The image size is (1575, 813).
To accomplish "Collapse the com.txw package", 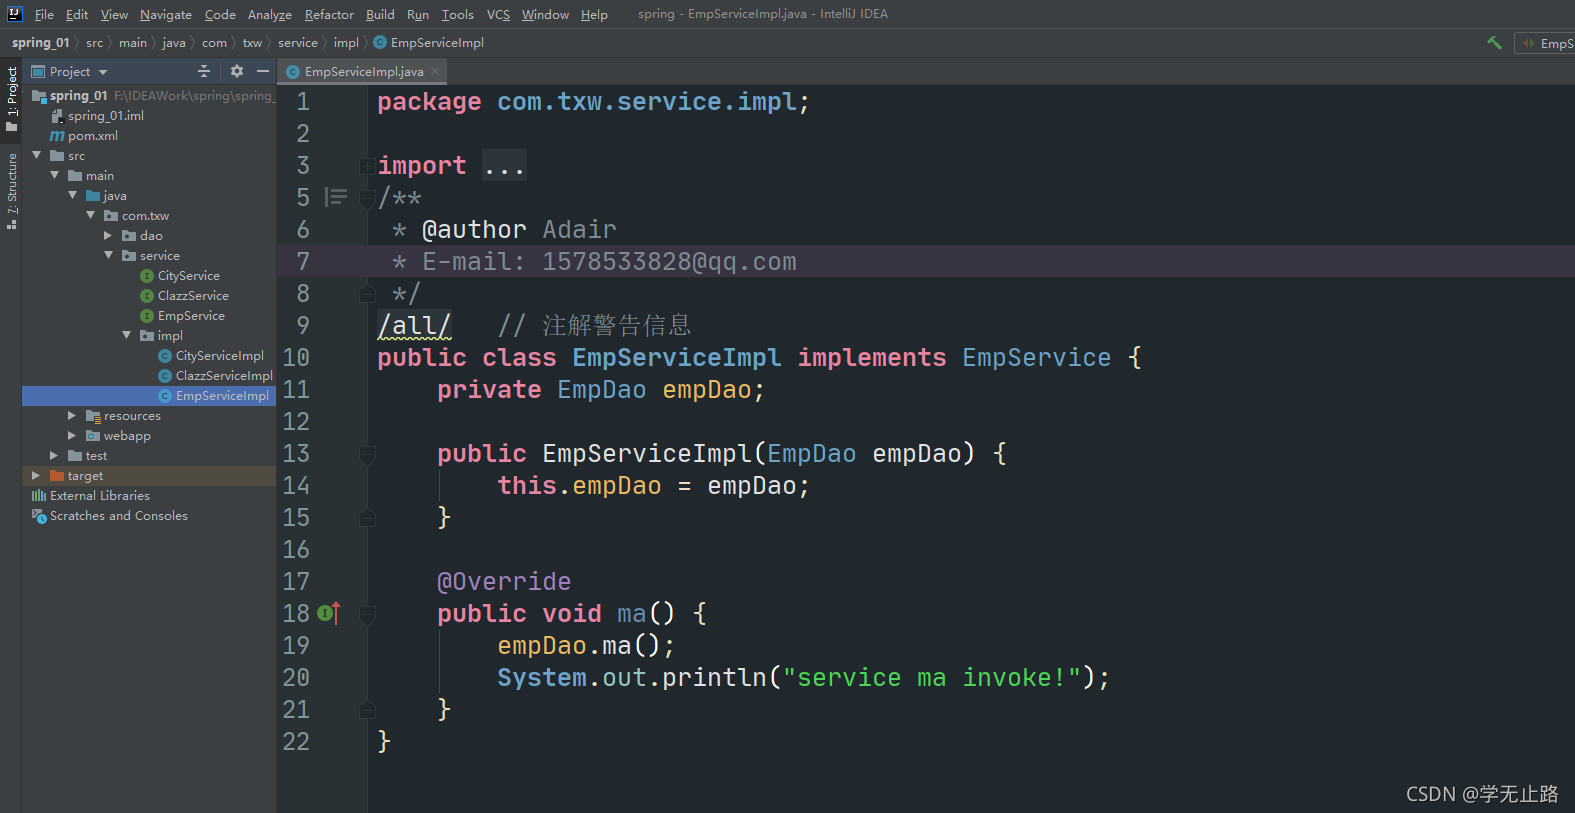I will (91, 215).
